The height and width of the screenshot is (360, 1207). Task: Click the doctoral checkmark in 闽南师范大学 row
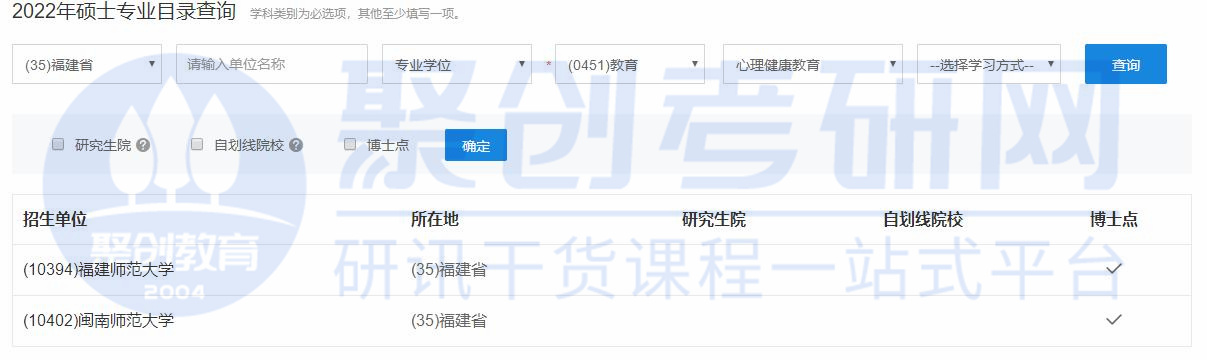(x=1114, y=319)
